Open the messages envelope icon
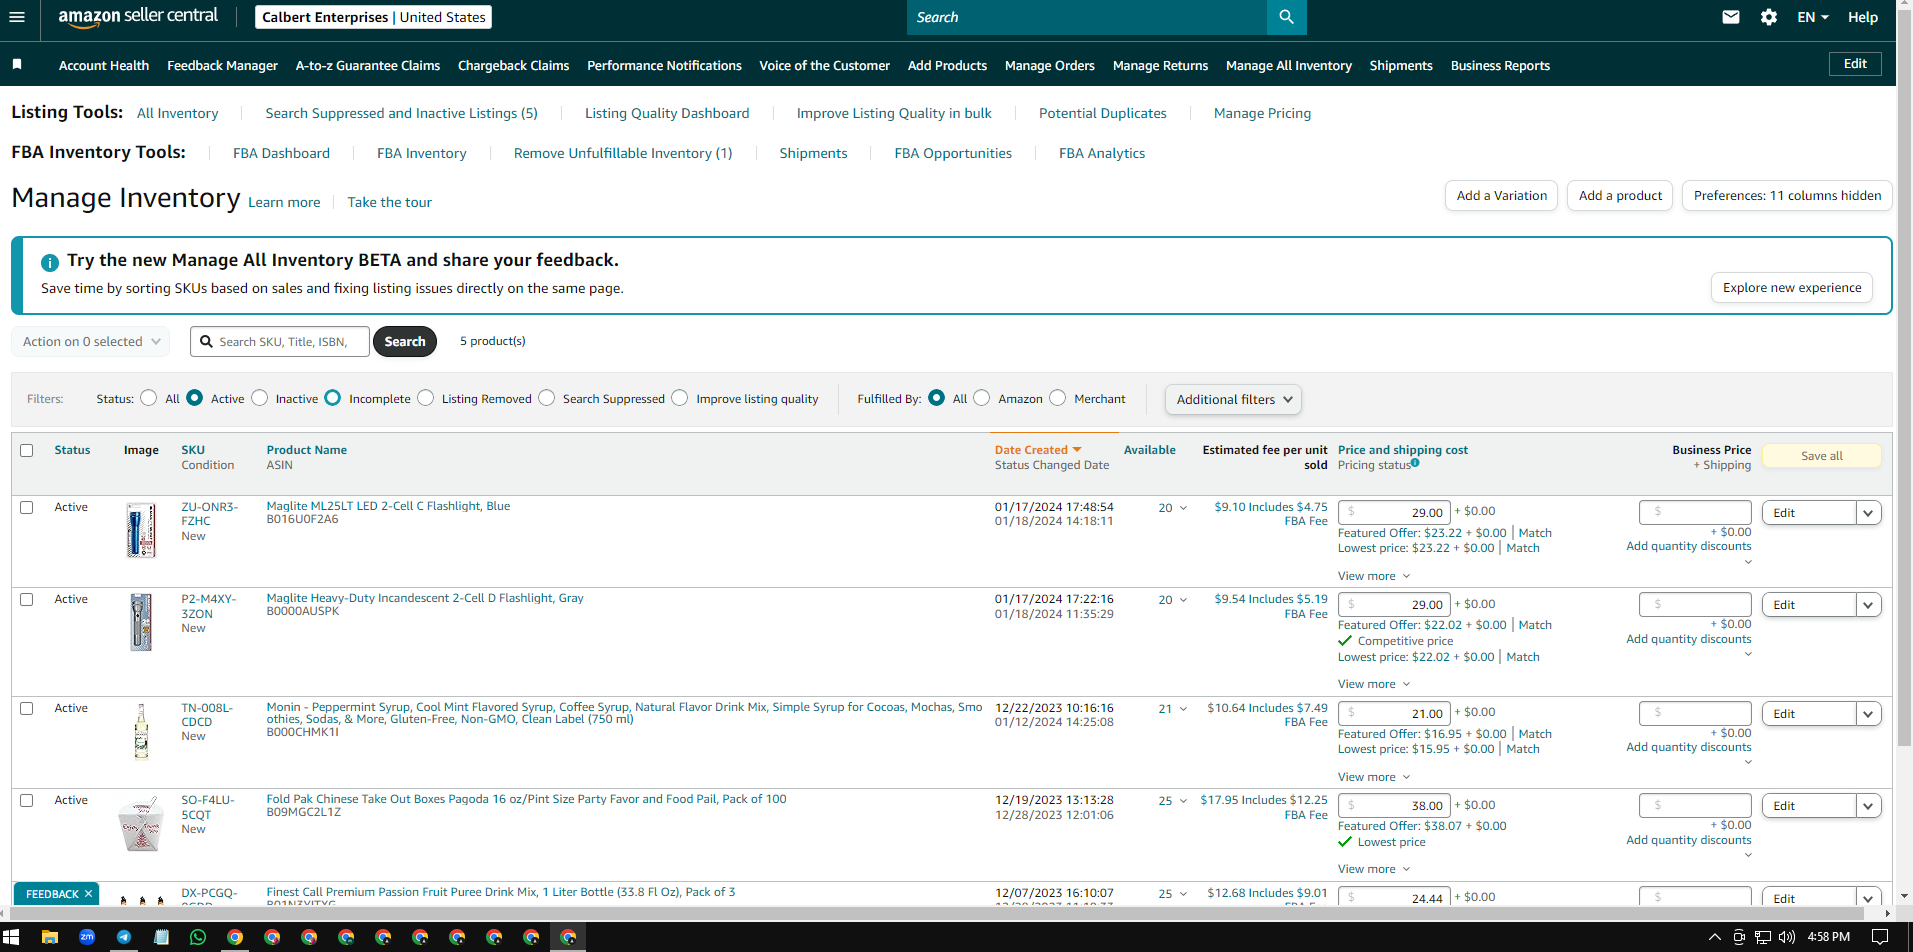Viewport: 1913px width, 952px height. [x=1731, y=17]
